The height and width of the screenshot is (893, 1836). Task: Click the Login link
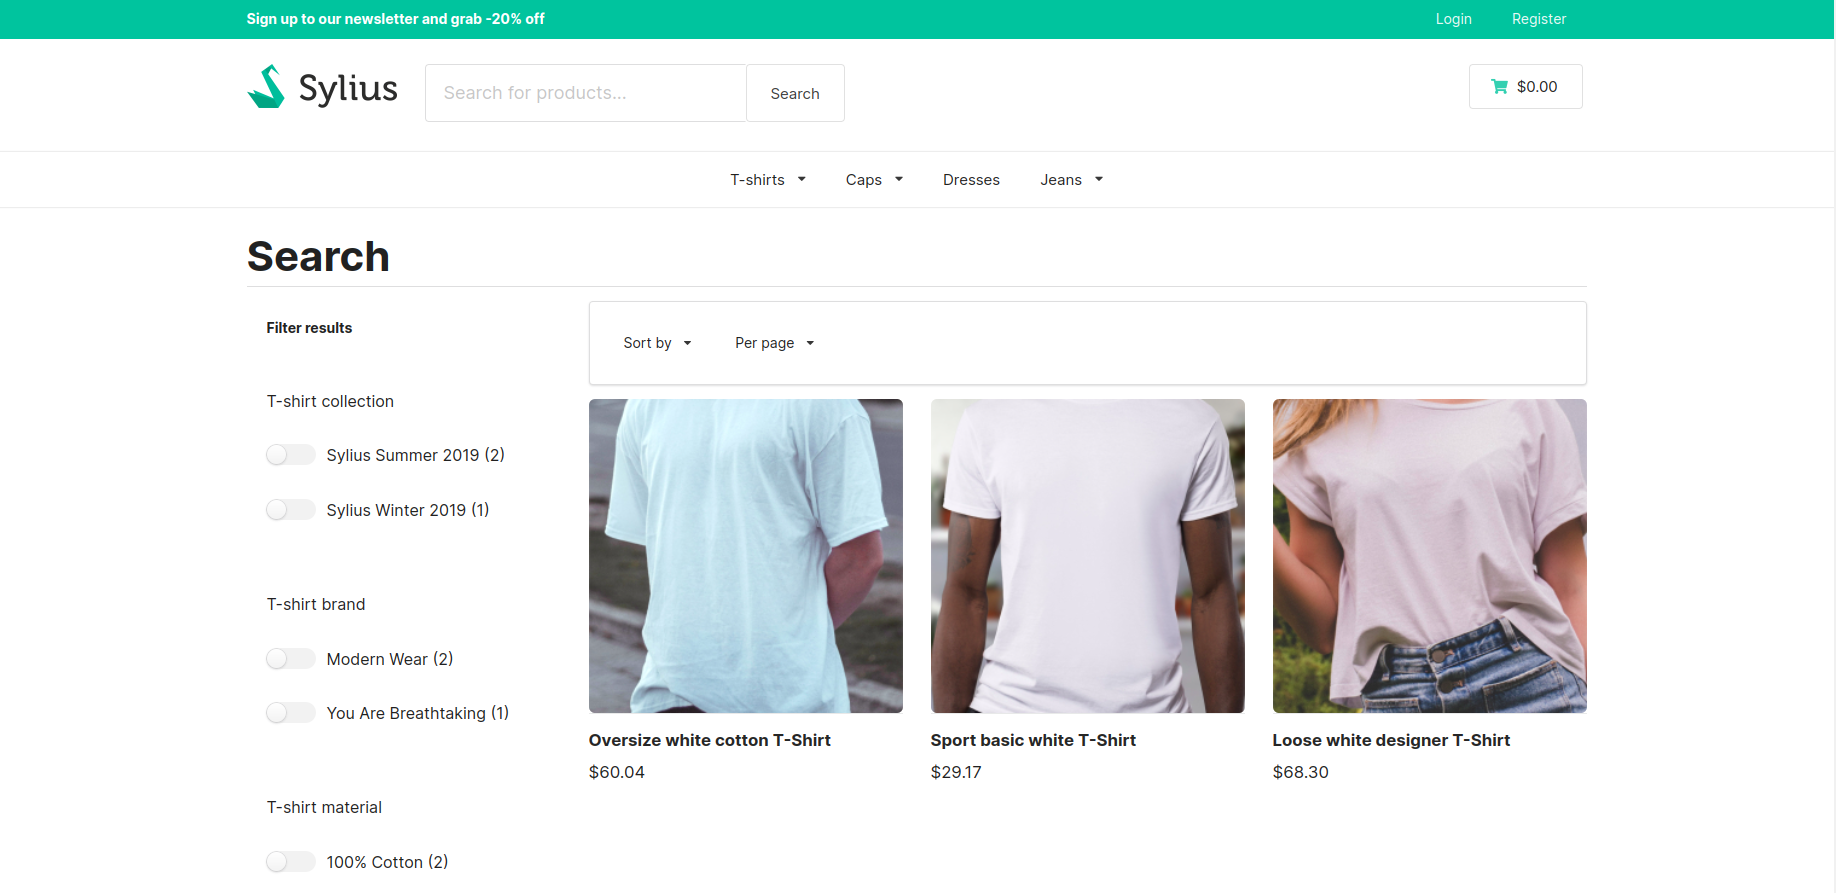click(1453, 19)
